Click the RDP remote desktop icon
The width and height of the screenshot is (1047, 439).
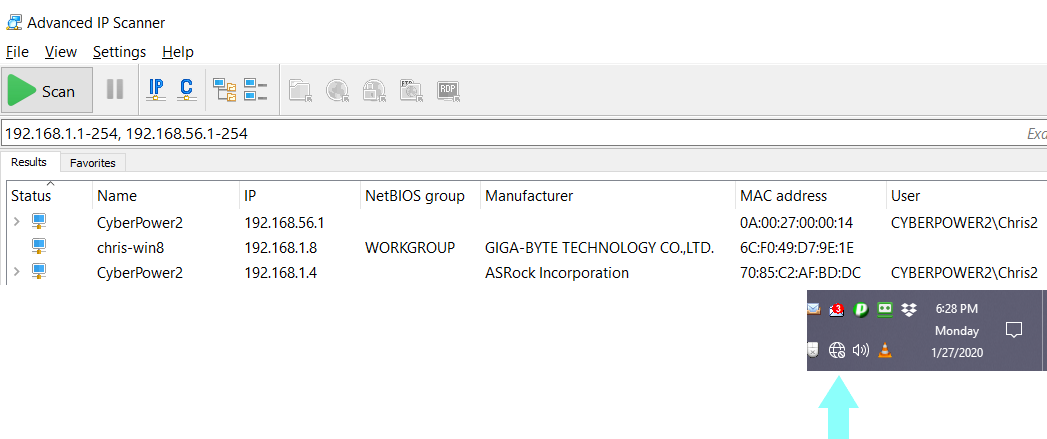(447, 90)
